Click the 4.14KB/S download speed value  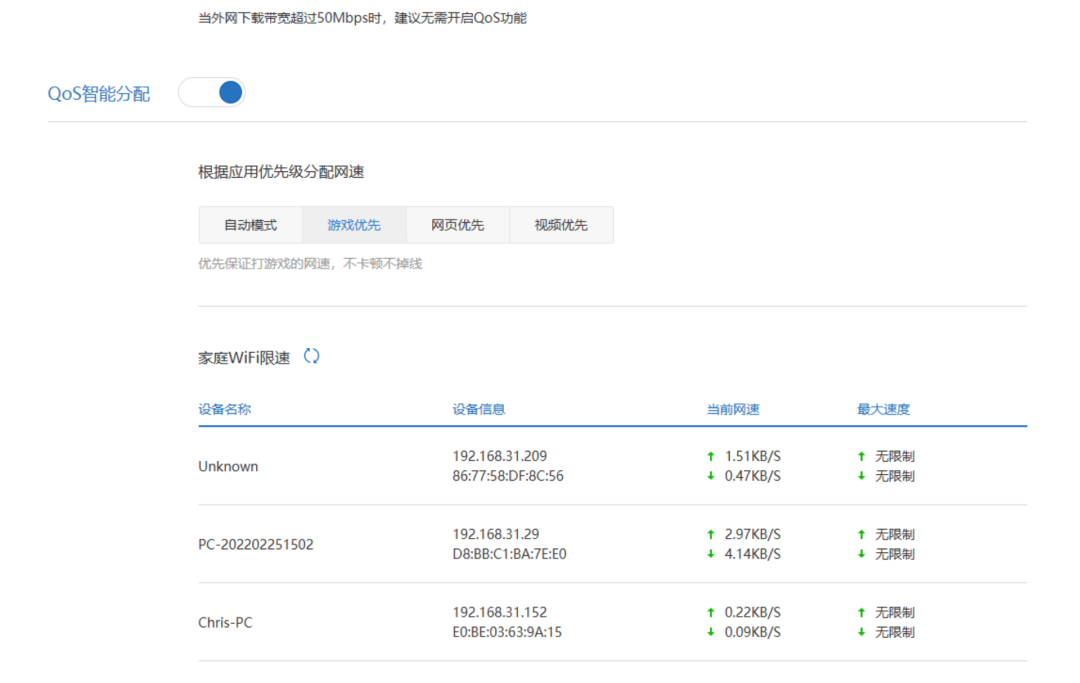[x=752, y=554]
